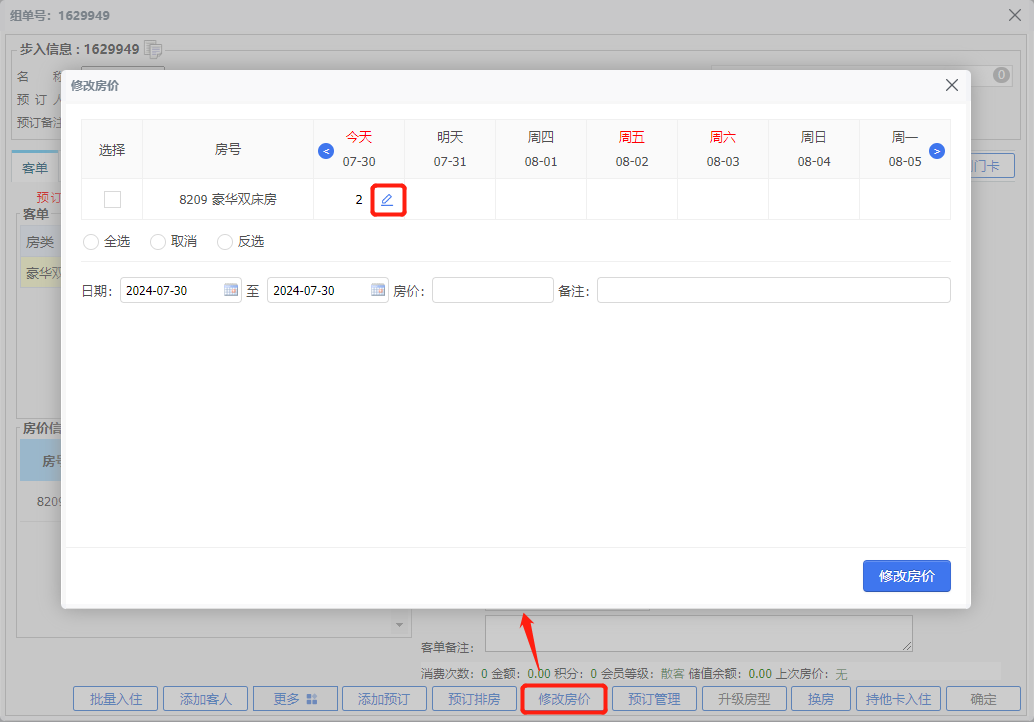Click the 周四 08-01 column header
1034x722 pixels.
[541, 149]
